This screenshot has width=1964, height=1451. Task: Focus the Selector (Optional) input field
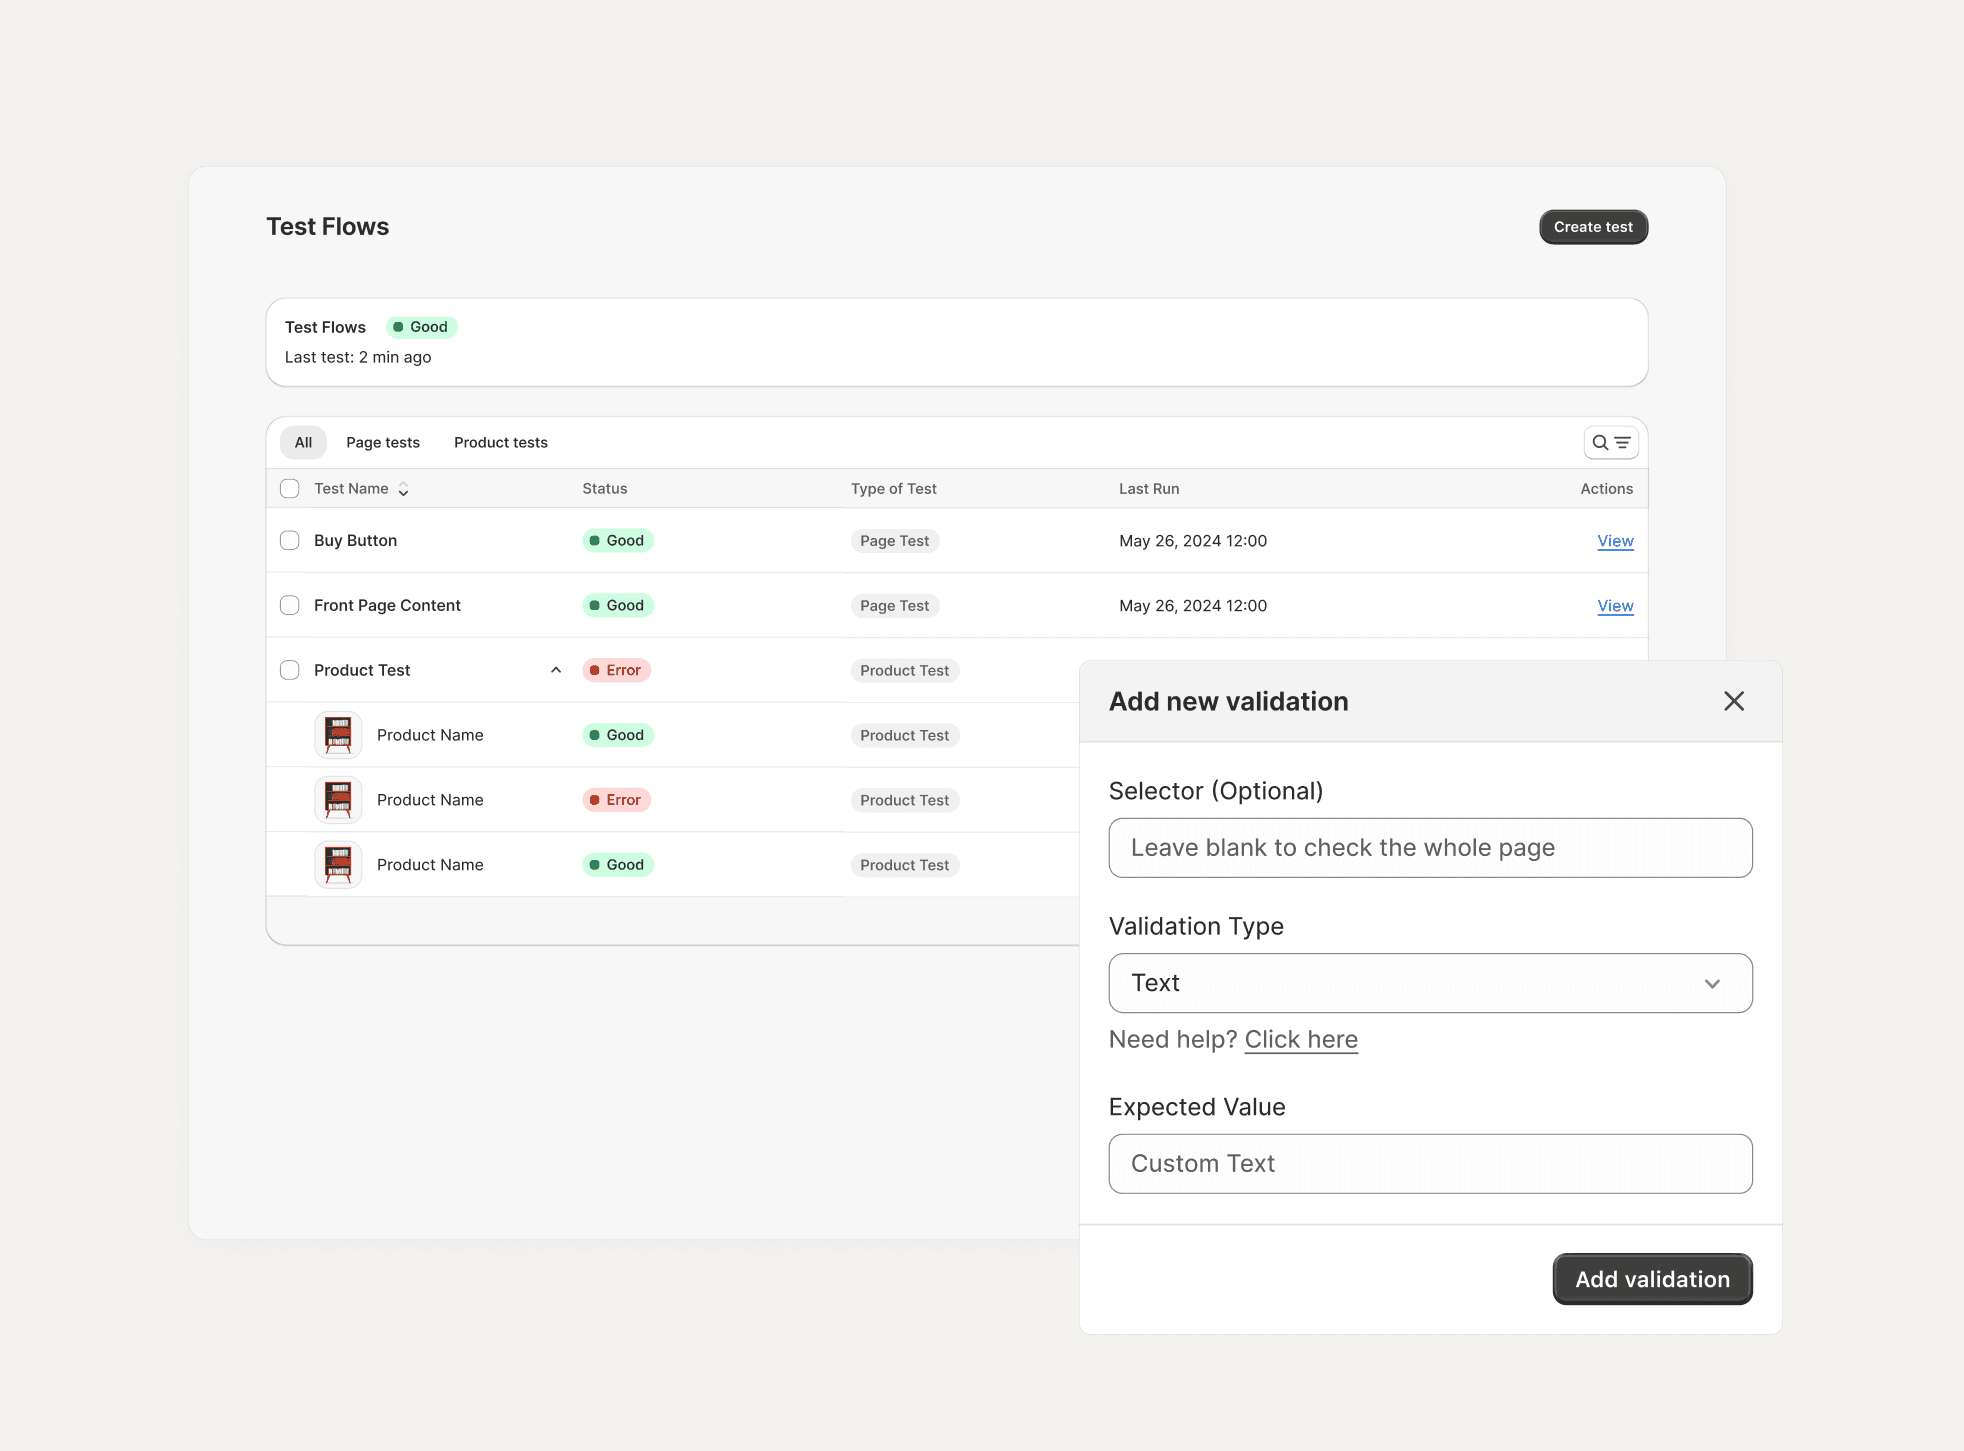1429,848
